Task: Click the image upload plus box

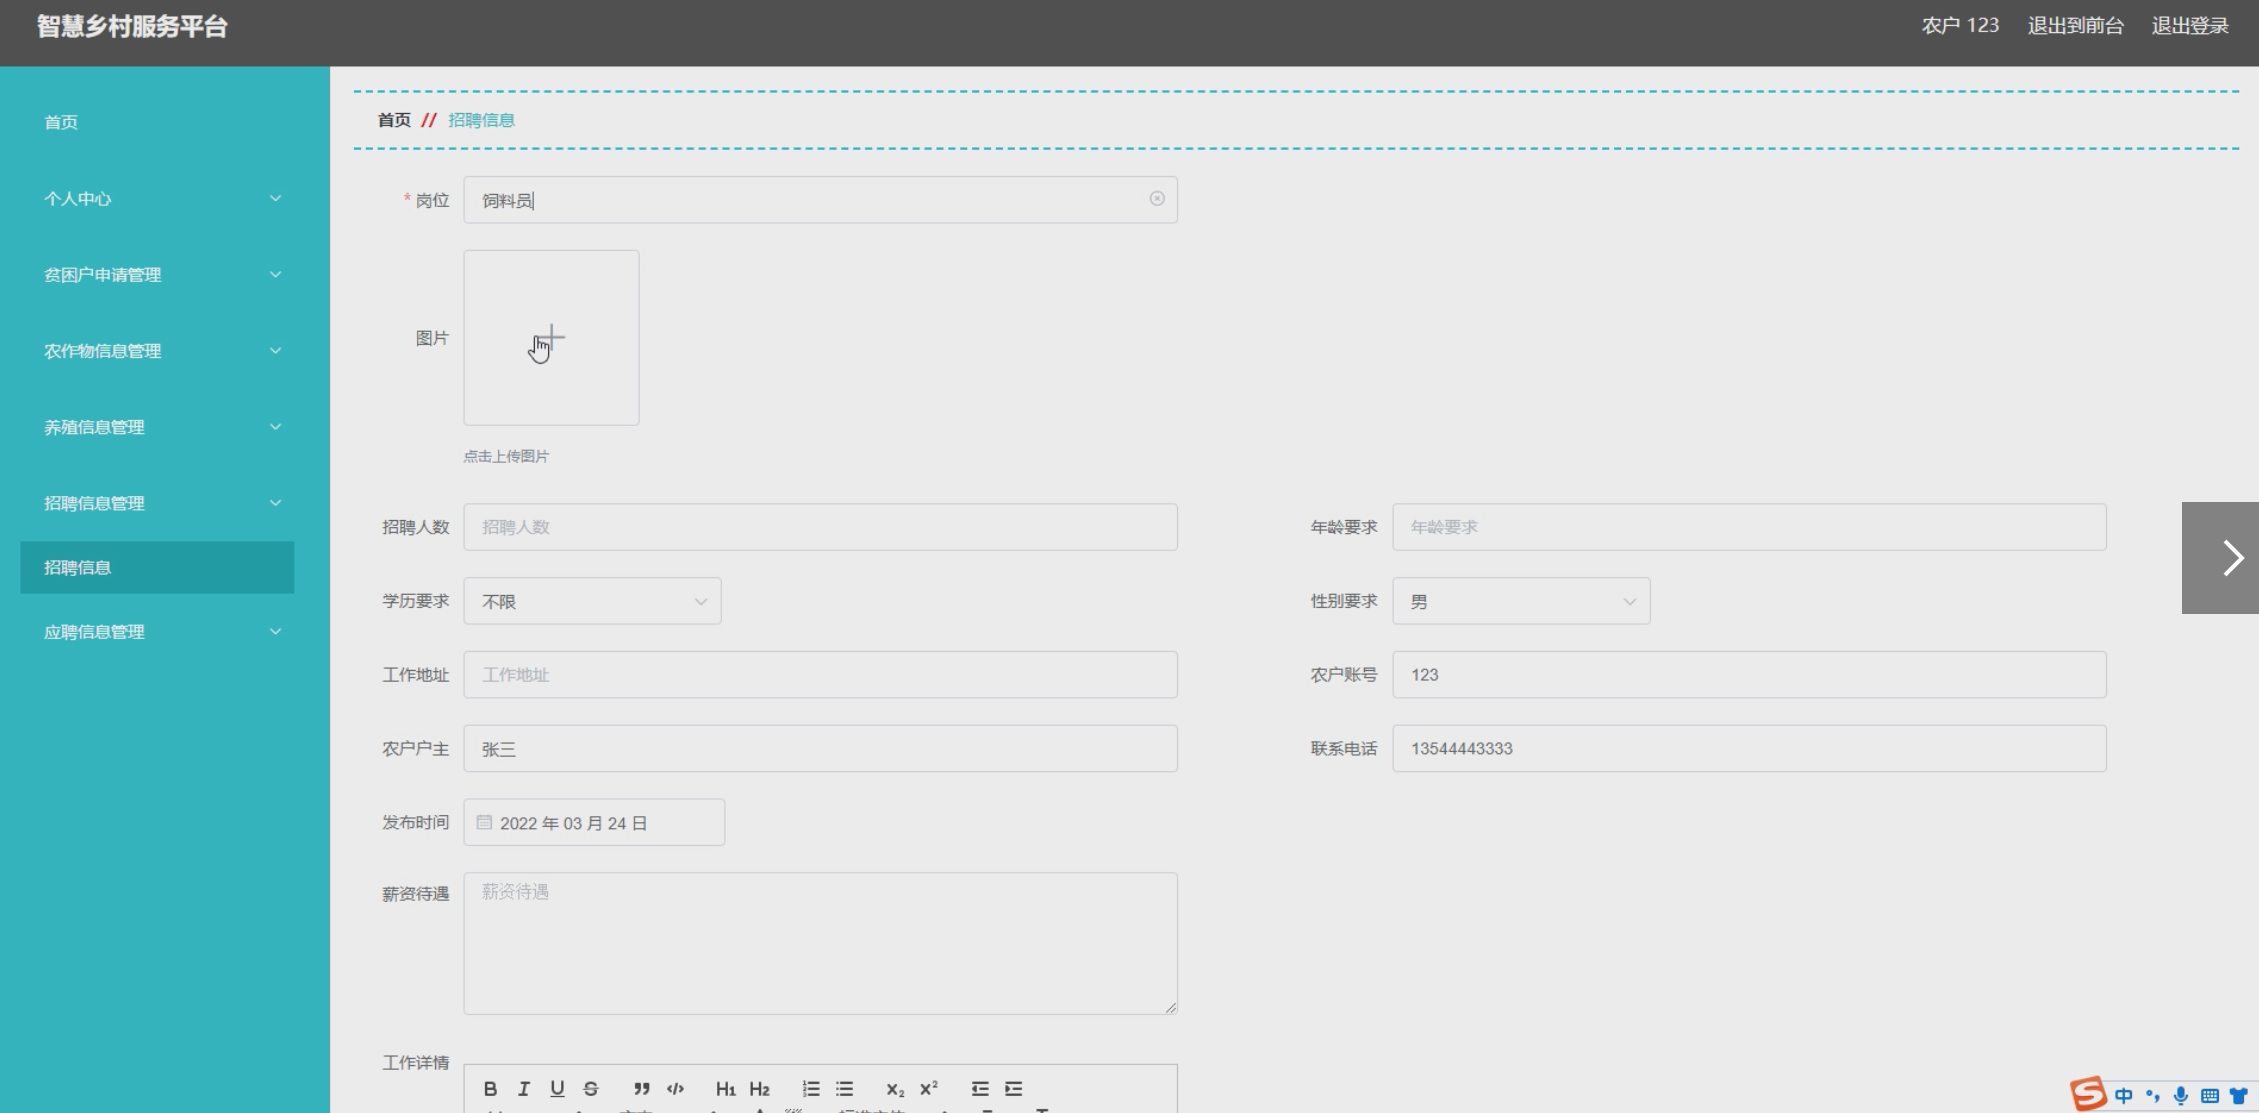Action: (551, 338)
